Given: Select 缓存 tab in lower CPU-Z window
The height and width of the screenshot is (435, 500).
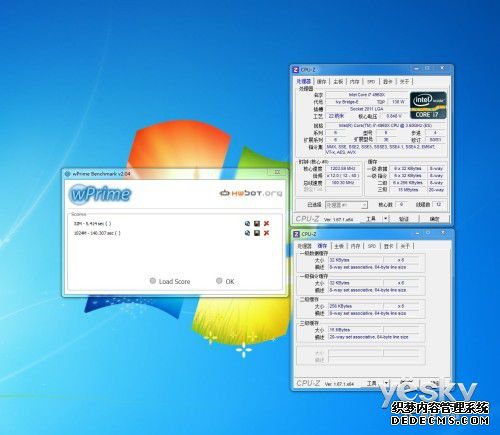Looking at the screenshot, I should 322,246.
